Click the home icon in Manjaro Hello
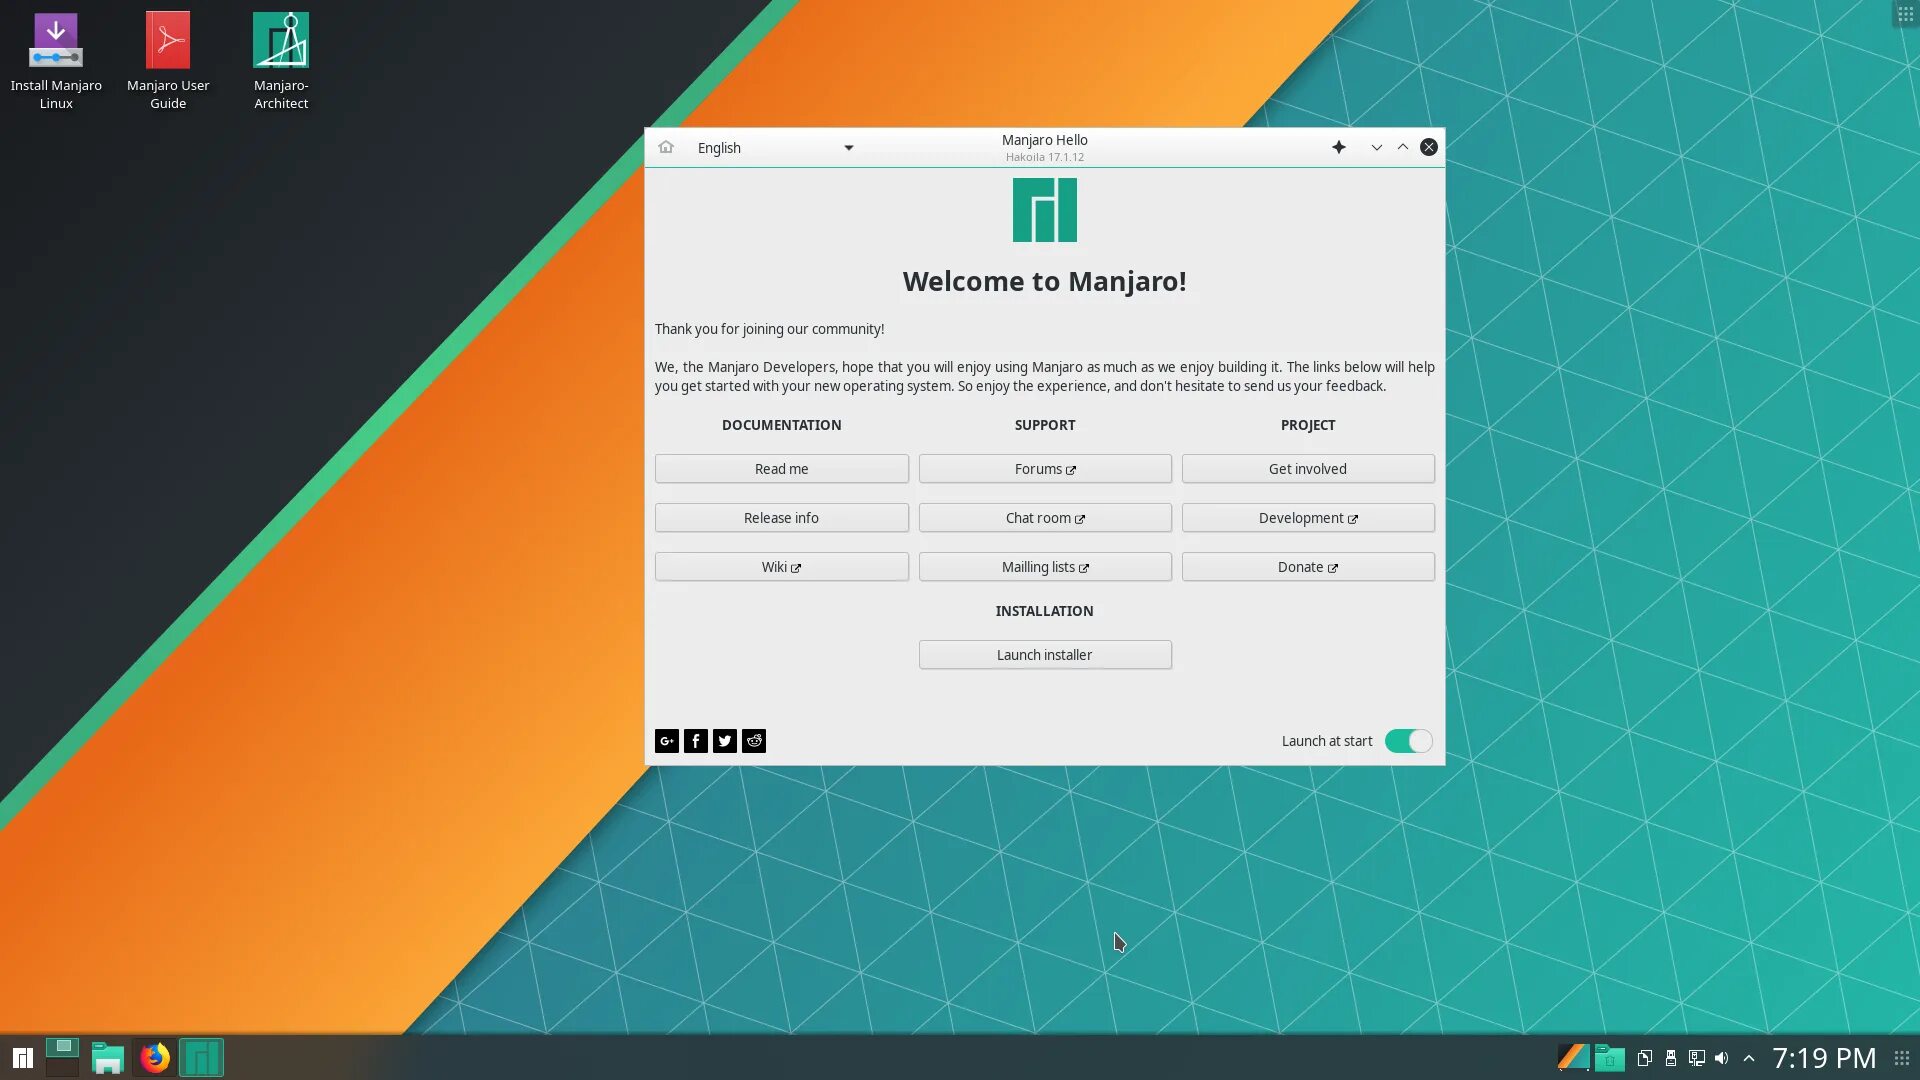The height and width of the screenshot is (1080, 1920). [666, 147]
